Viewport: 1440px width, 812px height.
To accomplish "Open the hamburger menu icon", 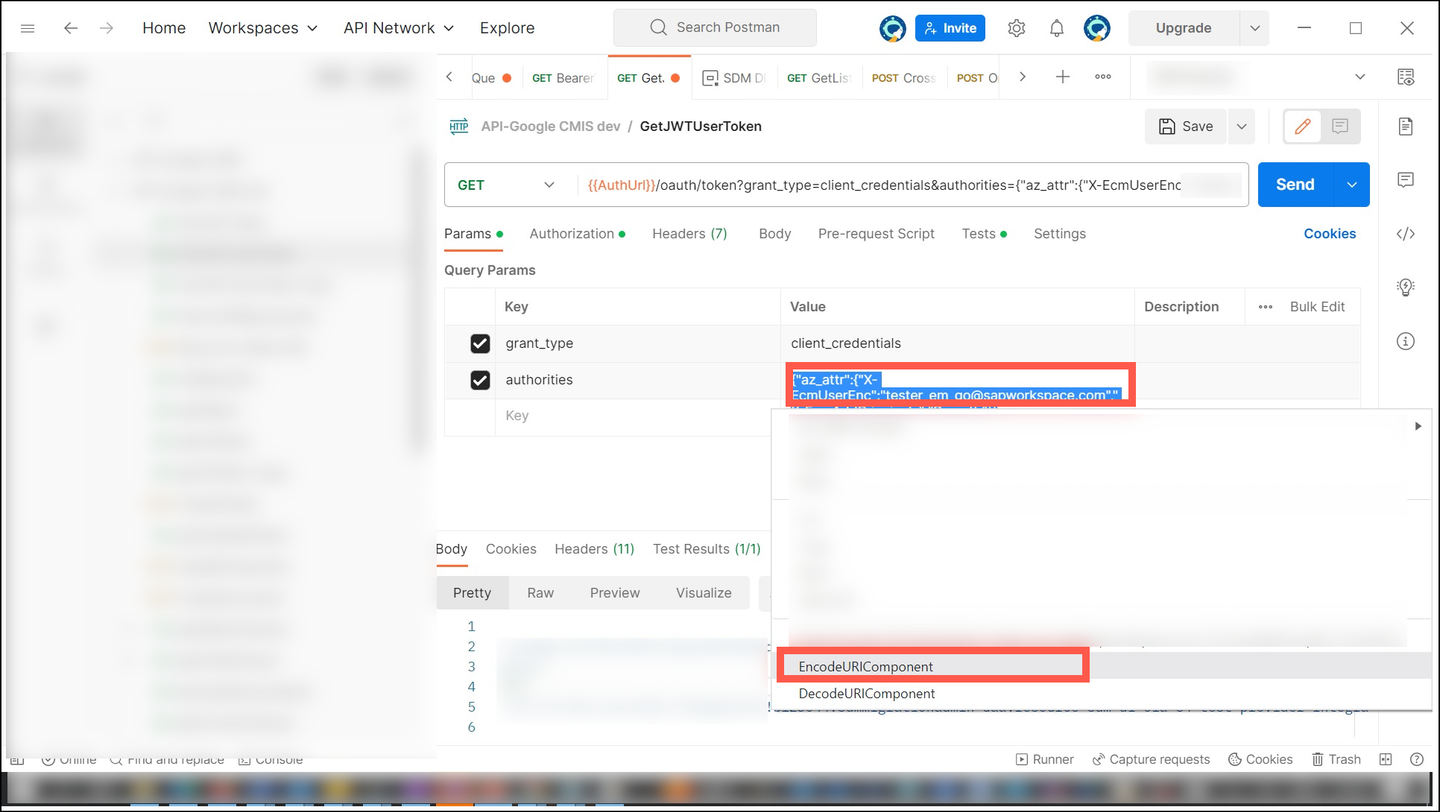I will click(x=28, y=28).
